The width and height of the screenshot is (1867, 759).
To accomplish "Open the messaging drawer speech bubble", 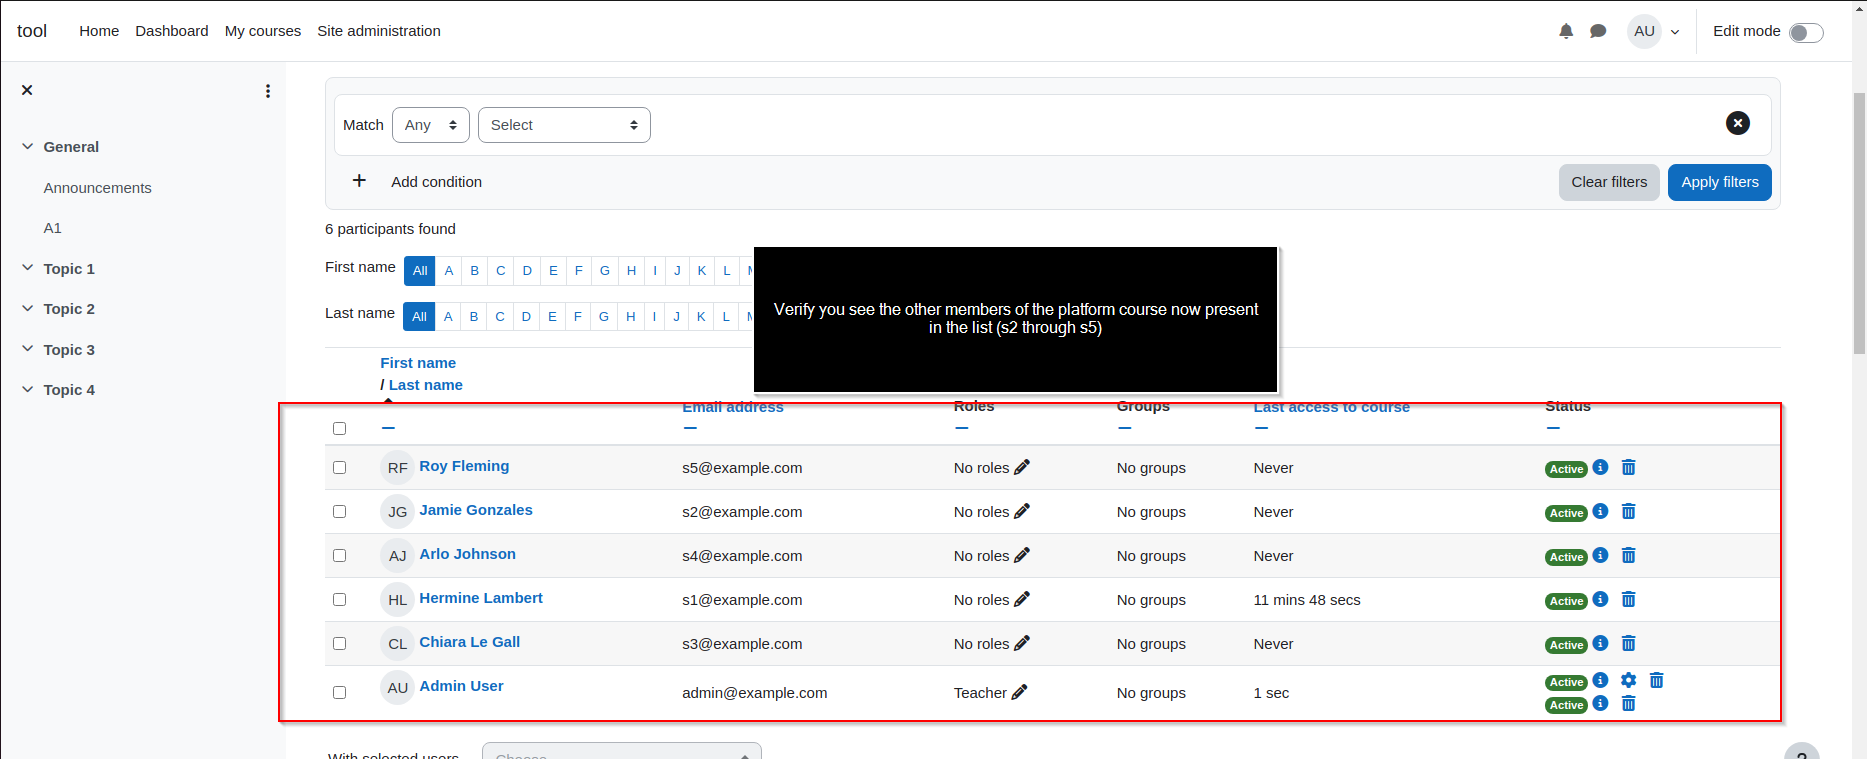I will (x=1598, y=31).
